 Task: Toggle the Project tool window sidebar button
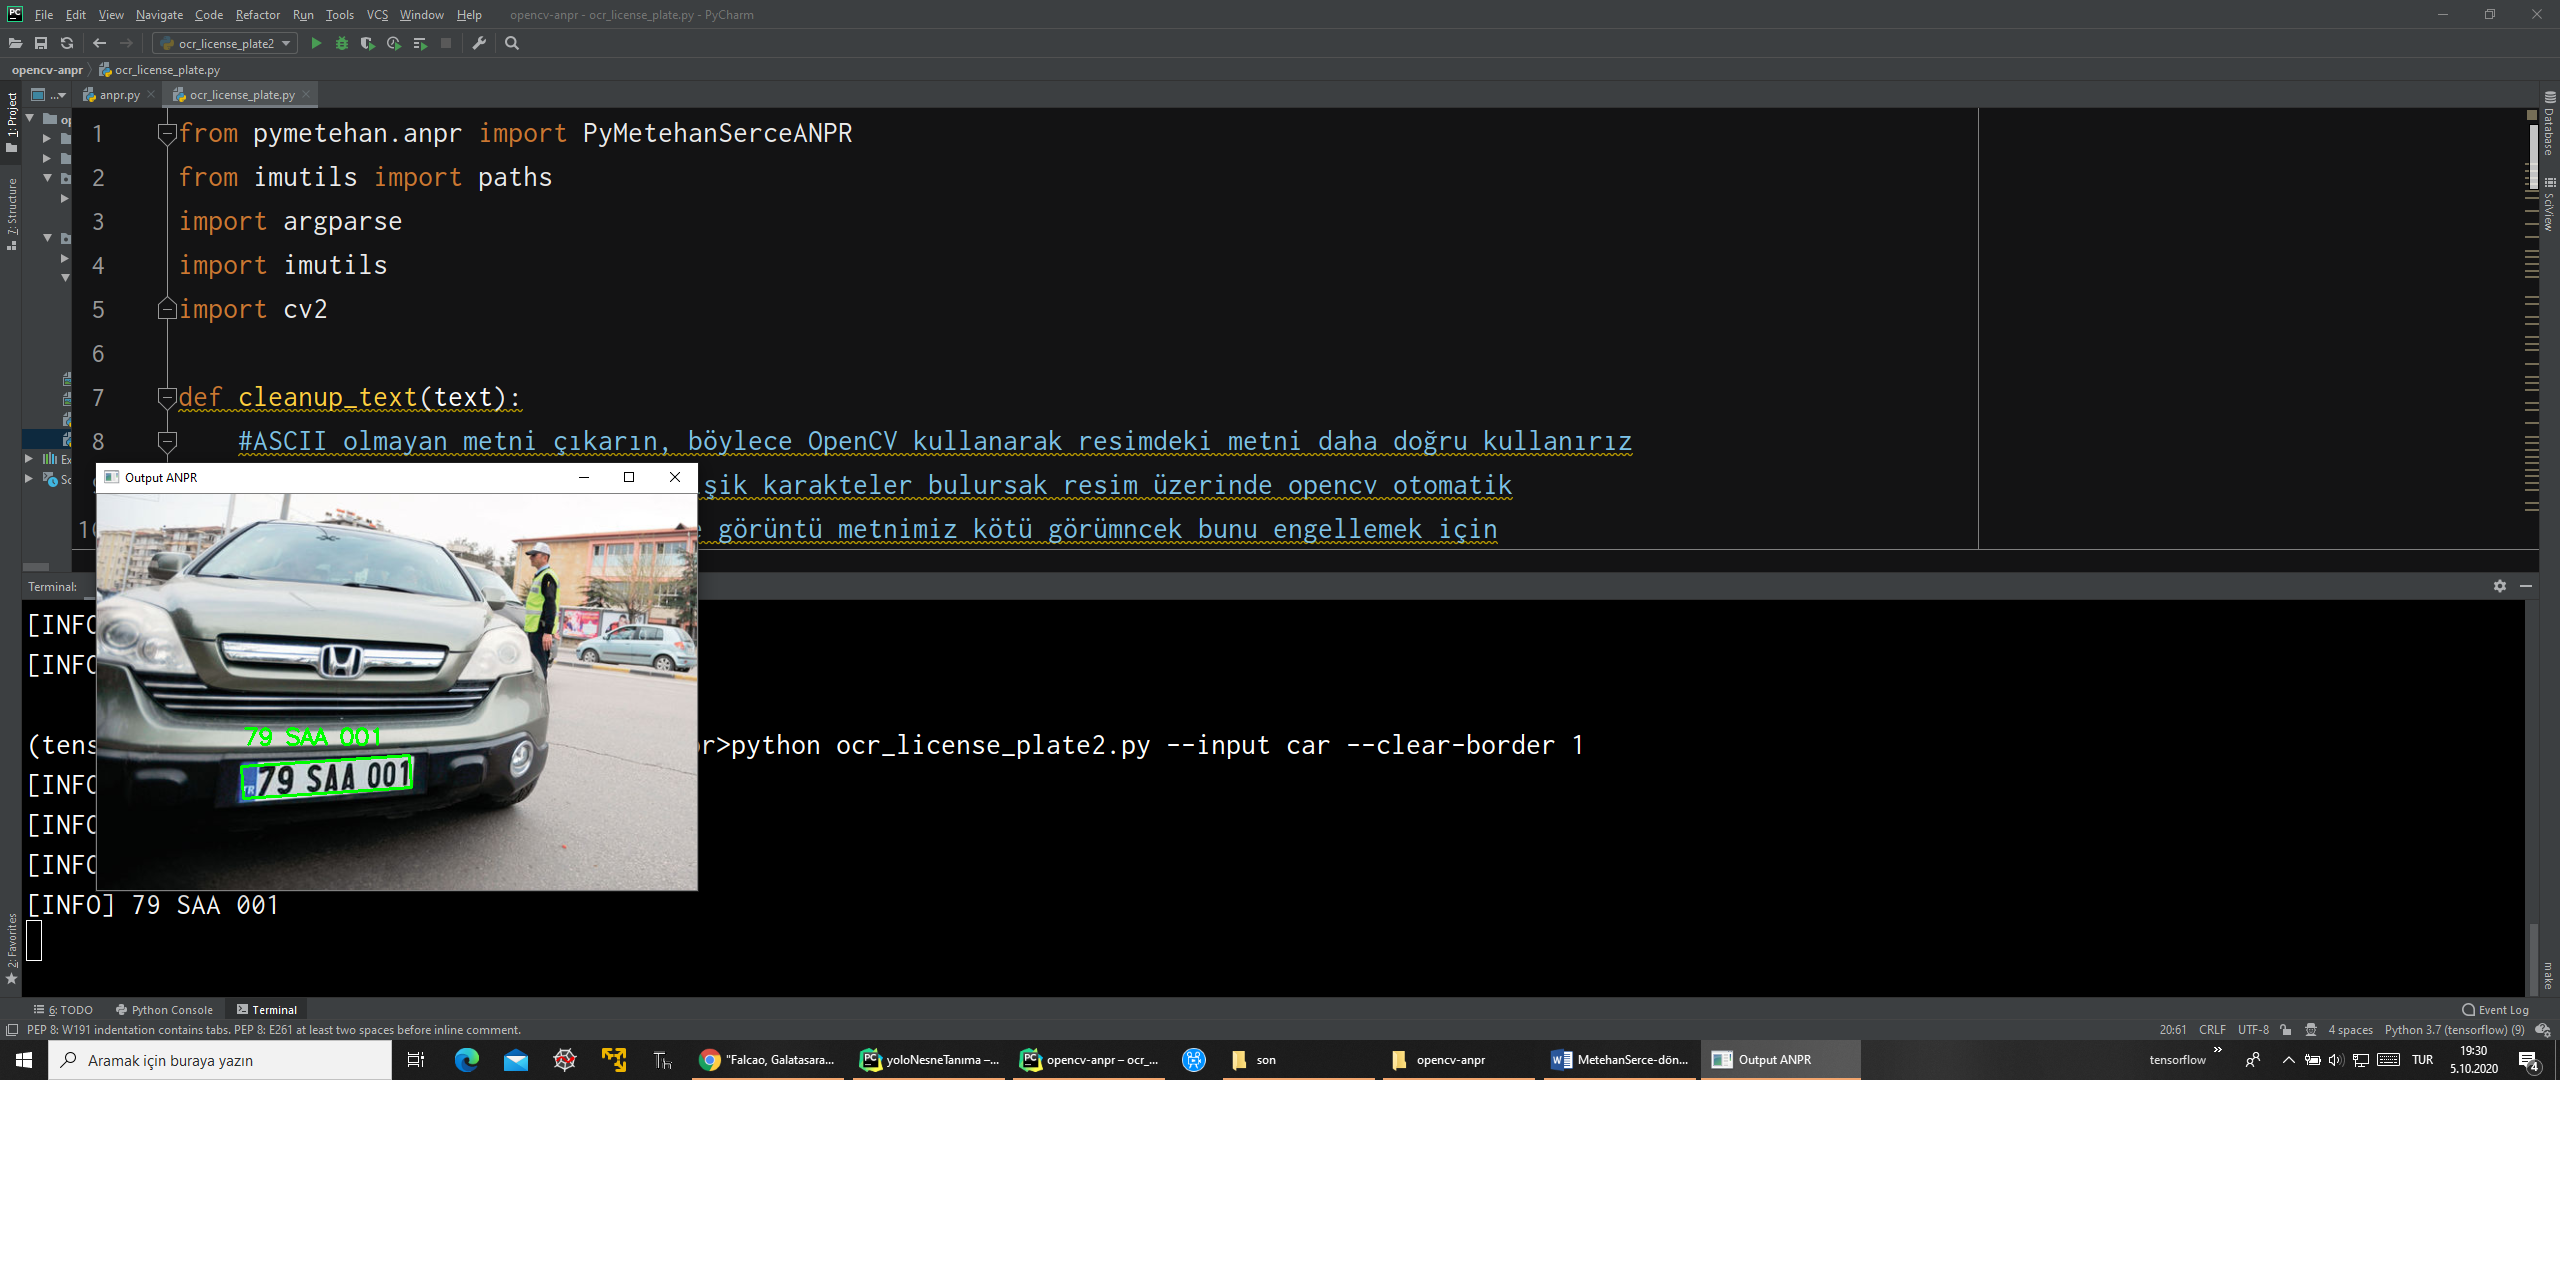pyautogui.click(x=12, y=122)
